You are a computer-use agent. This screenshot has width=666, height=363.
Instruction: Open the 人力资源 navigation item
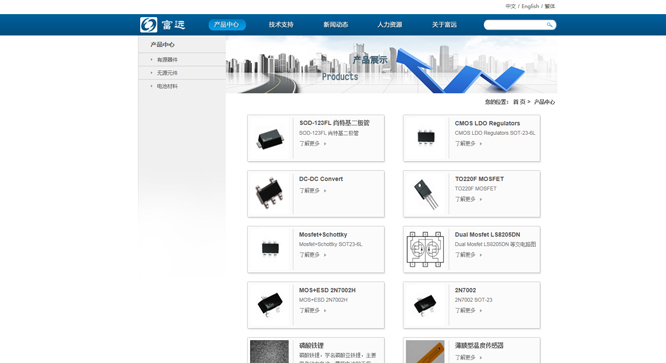[389, 25]
